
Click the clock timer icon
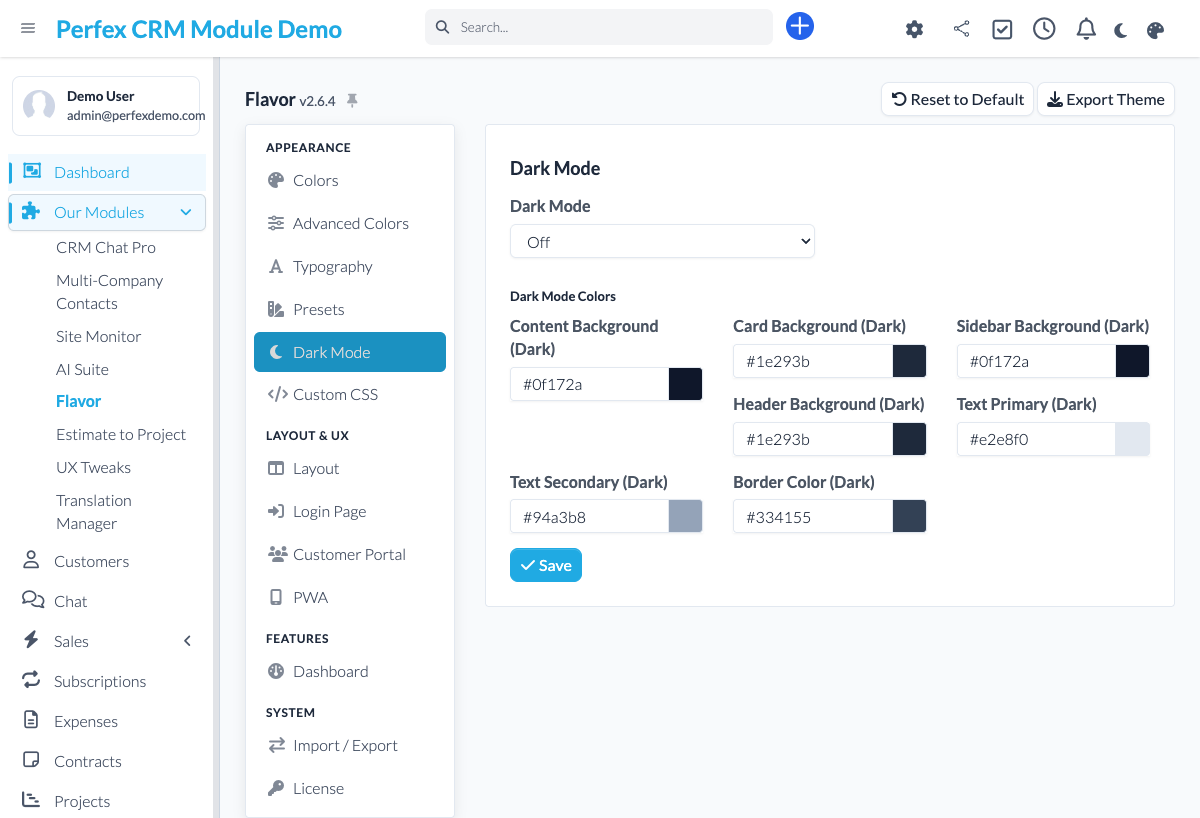pos(1044,29)
